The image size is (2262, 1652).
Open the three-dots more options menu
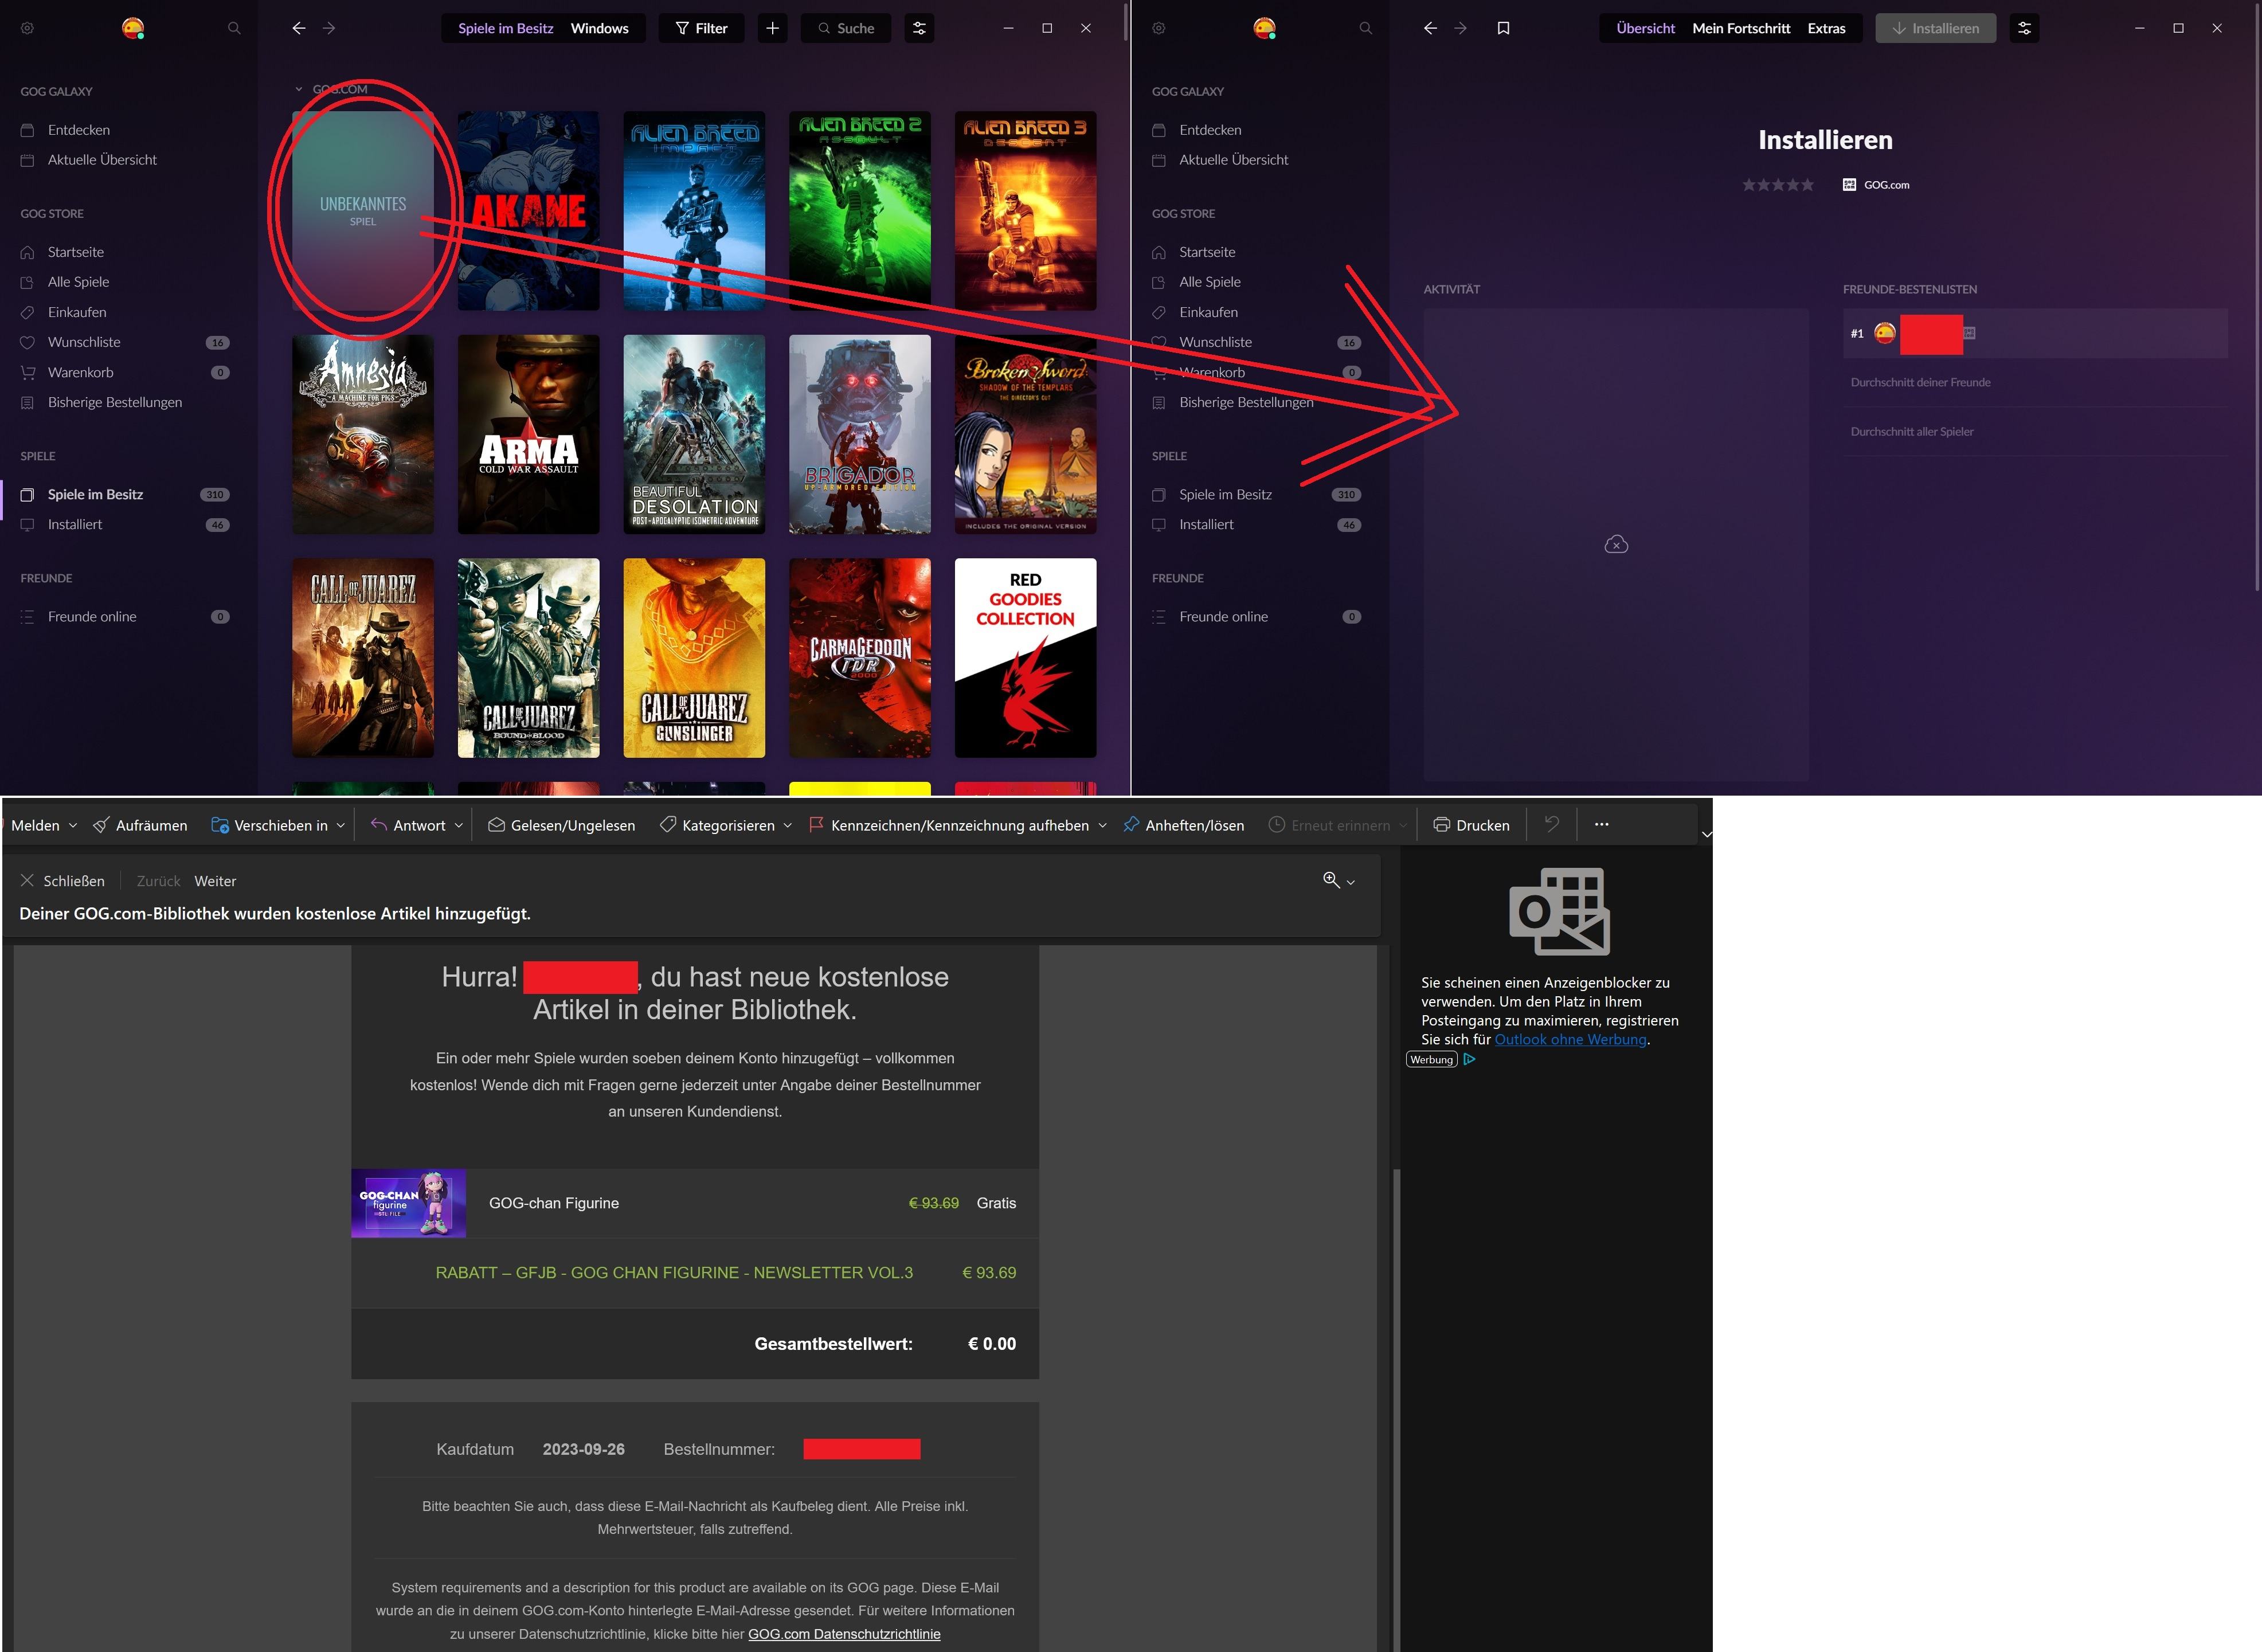click(x=1602, y=824)
